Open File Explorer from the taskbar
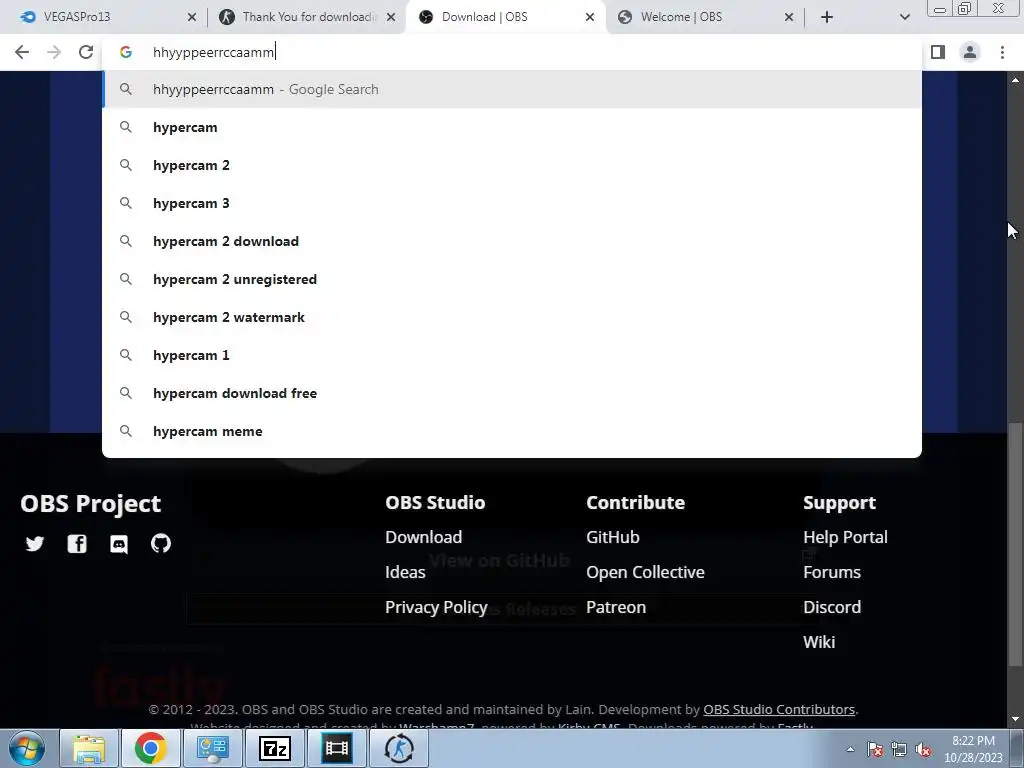The width and height of the screenshot is (1024, 768). [x=89, y=748]
